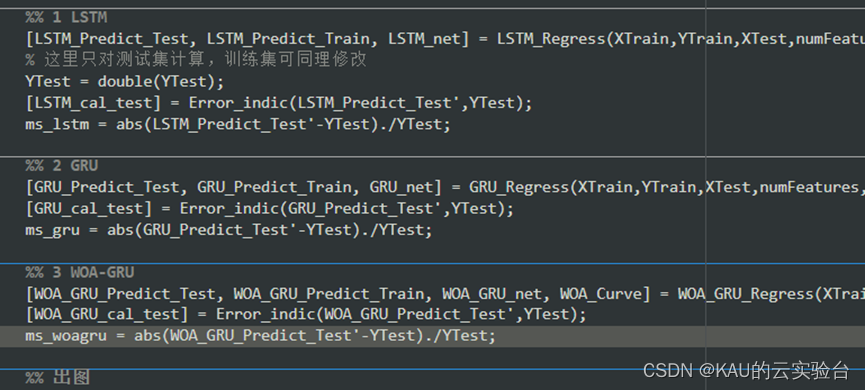Click the GRU_cal_test Error_indic line
The width and height of the screenshot is (865, 390).
click(x=269, y=209)
